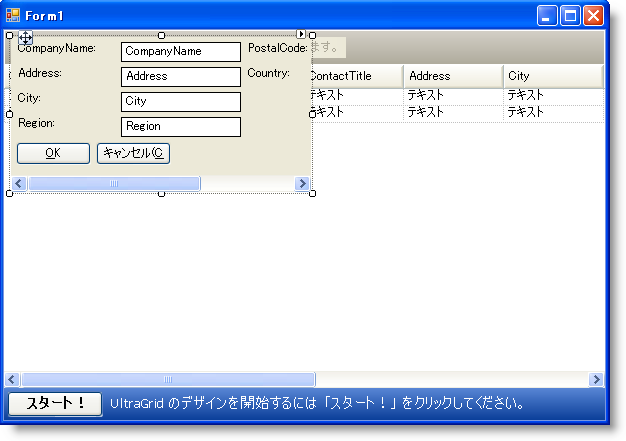Open the smart tag arrow on the panel

(x=301, y=35)
